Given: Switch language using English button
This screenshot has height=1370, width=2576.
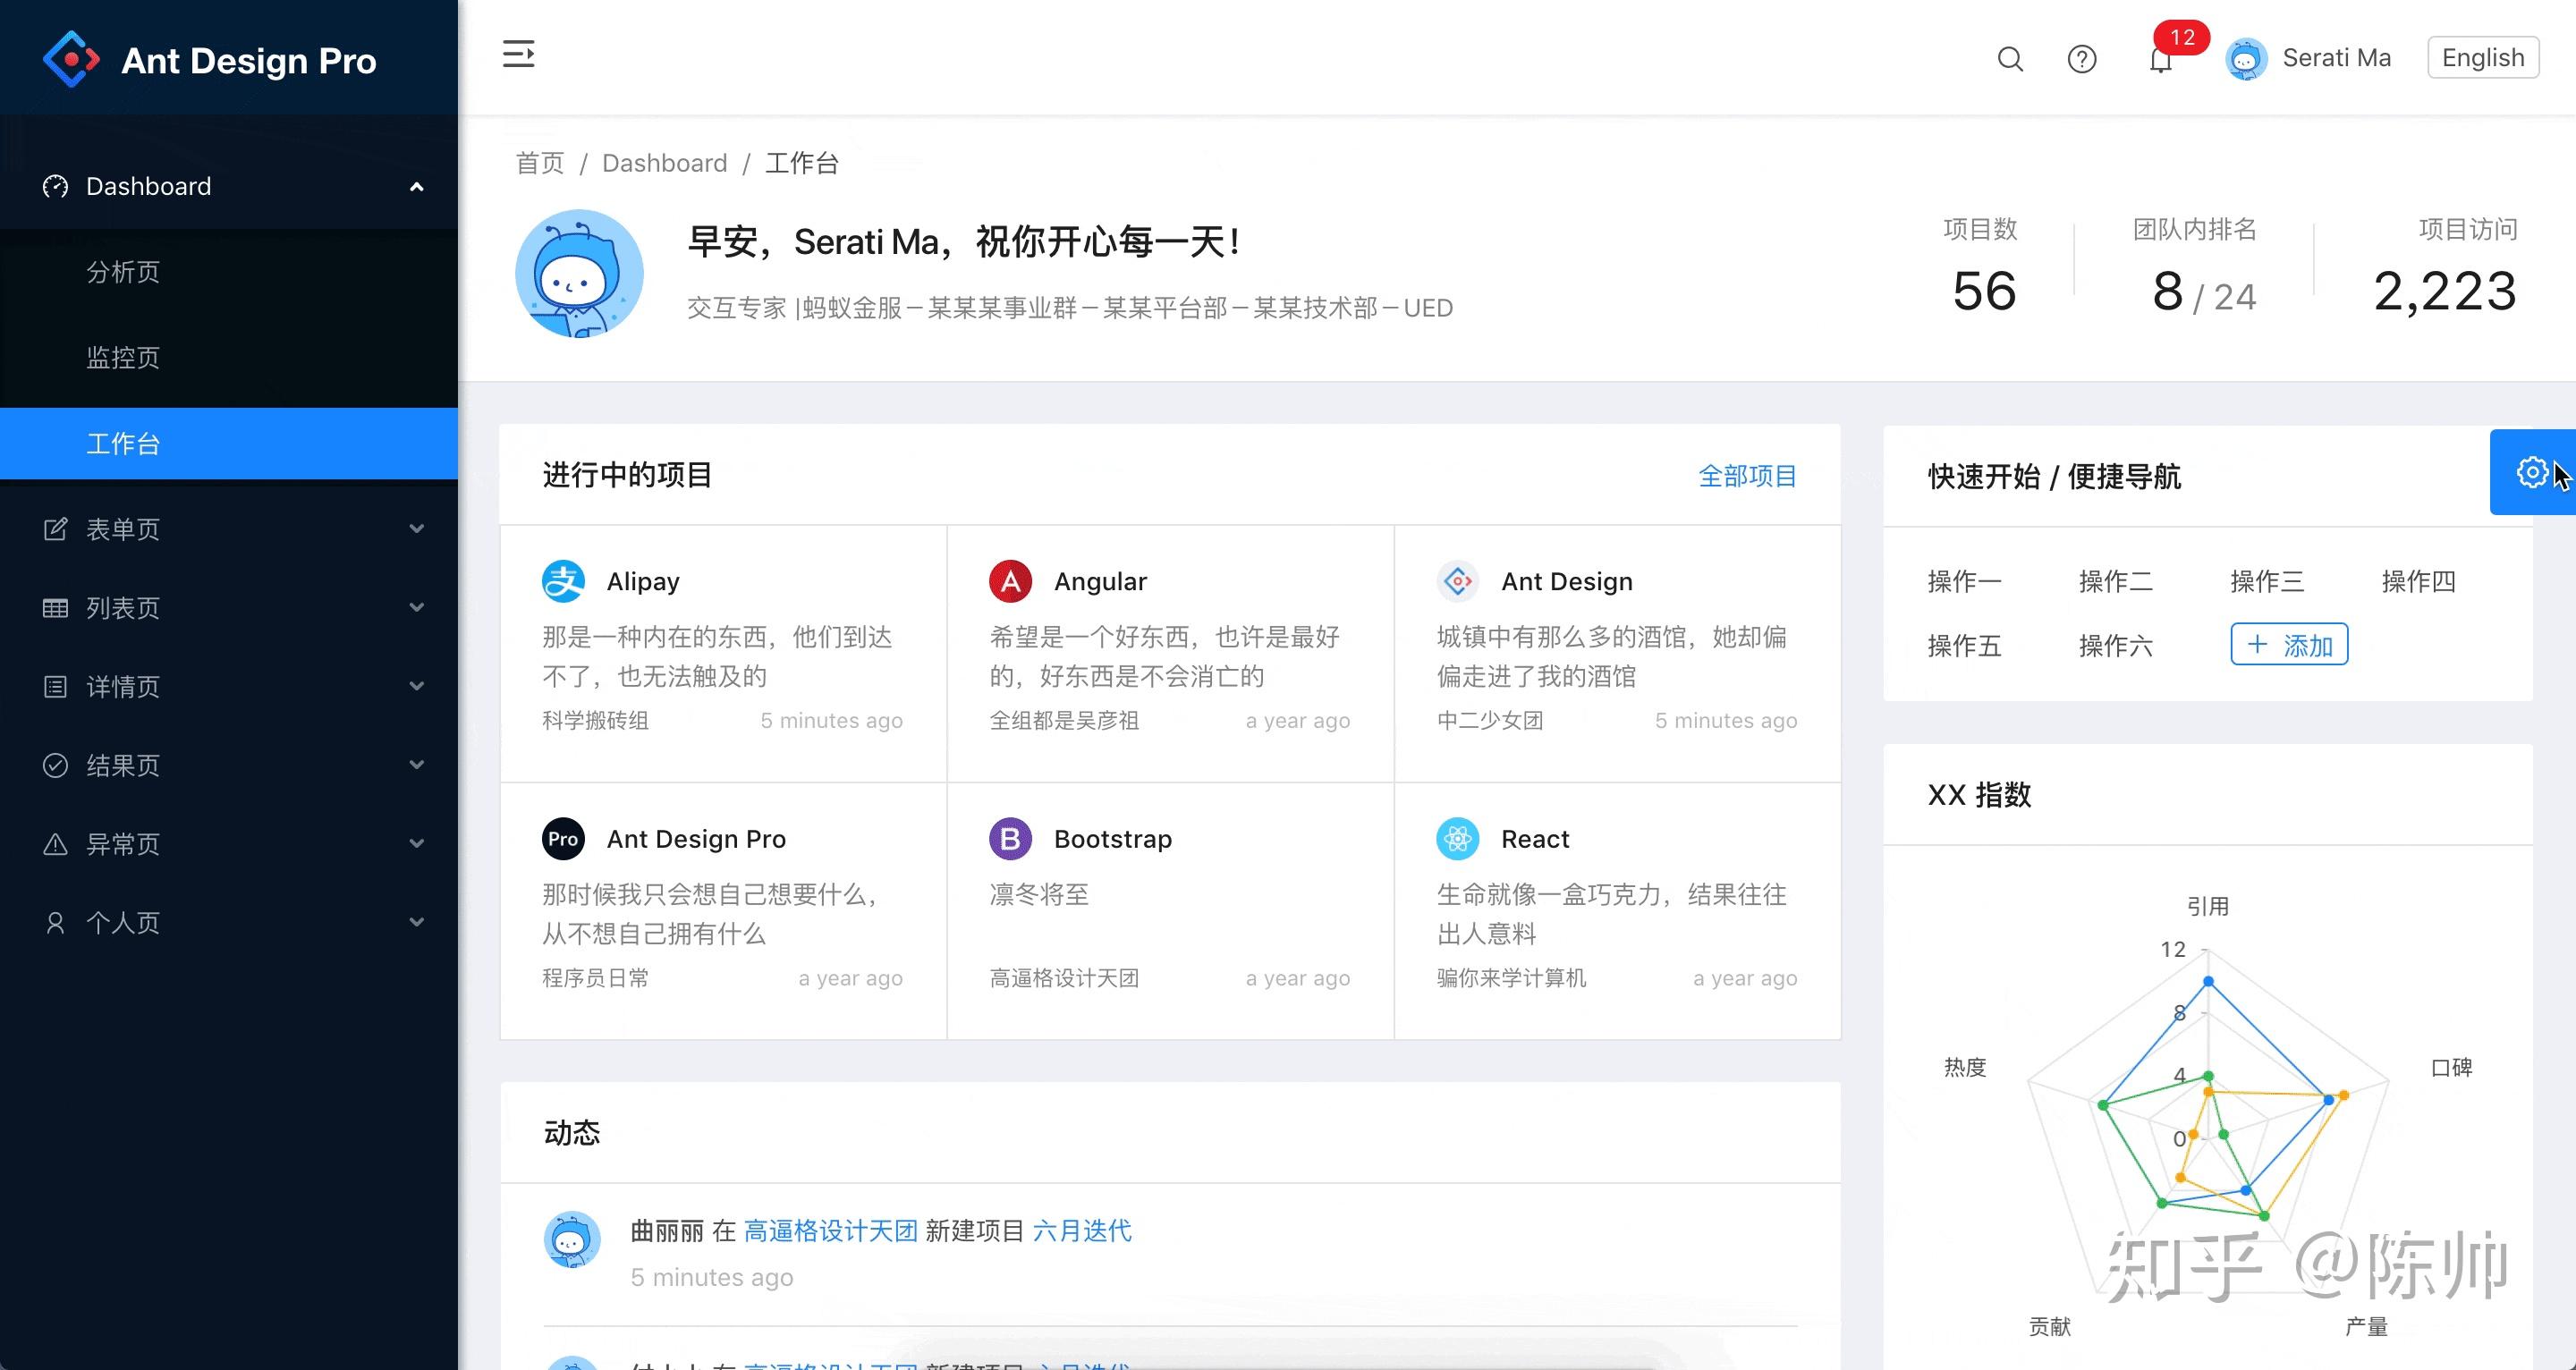Looking at the screenshot, I should click(x=2483, y=57).
